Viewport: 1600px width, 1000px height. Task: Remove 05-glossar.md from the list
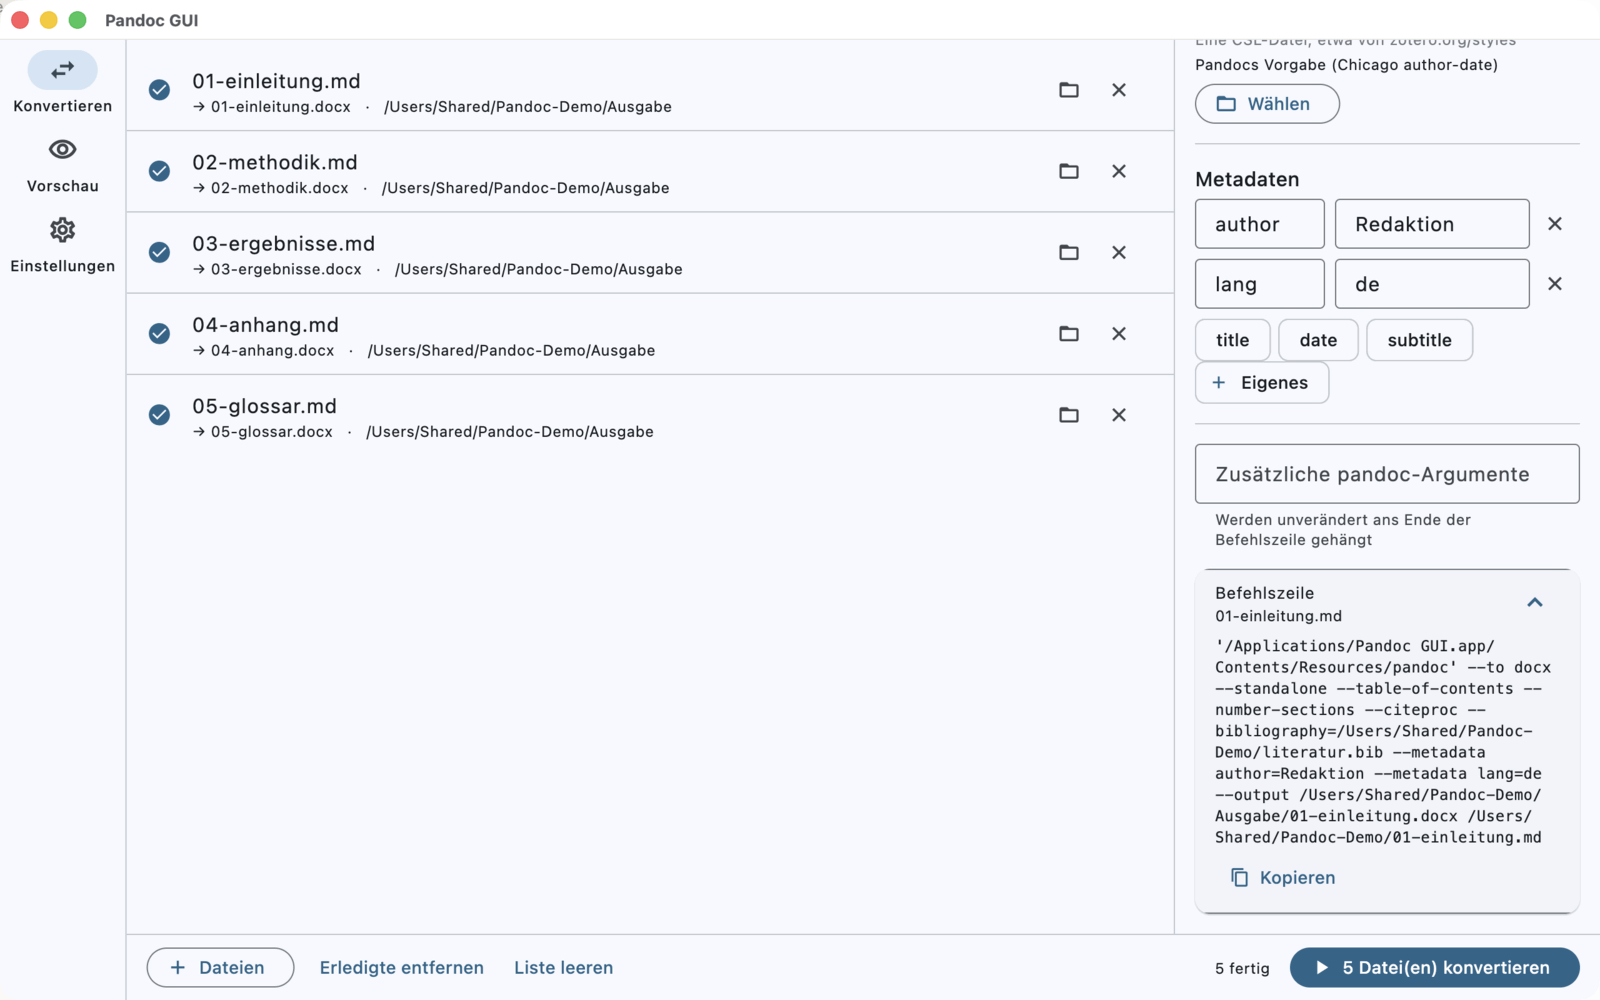pos(1119,414)
